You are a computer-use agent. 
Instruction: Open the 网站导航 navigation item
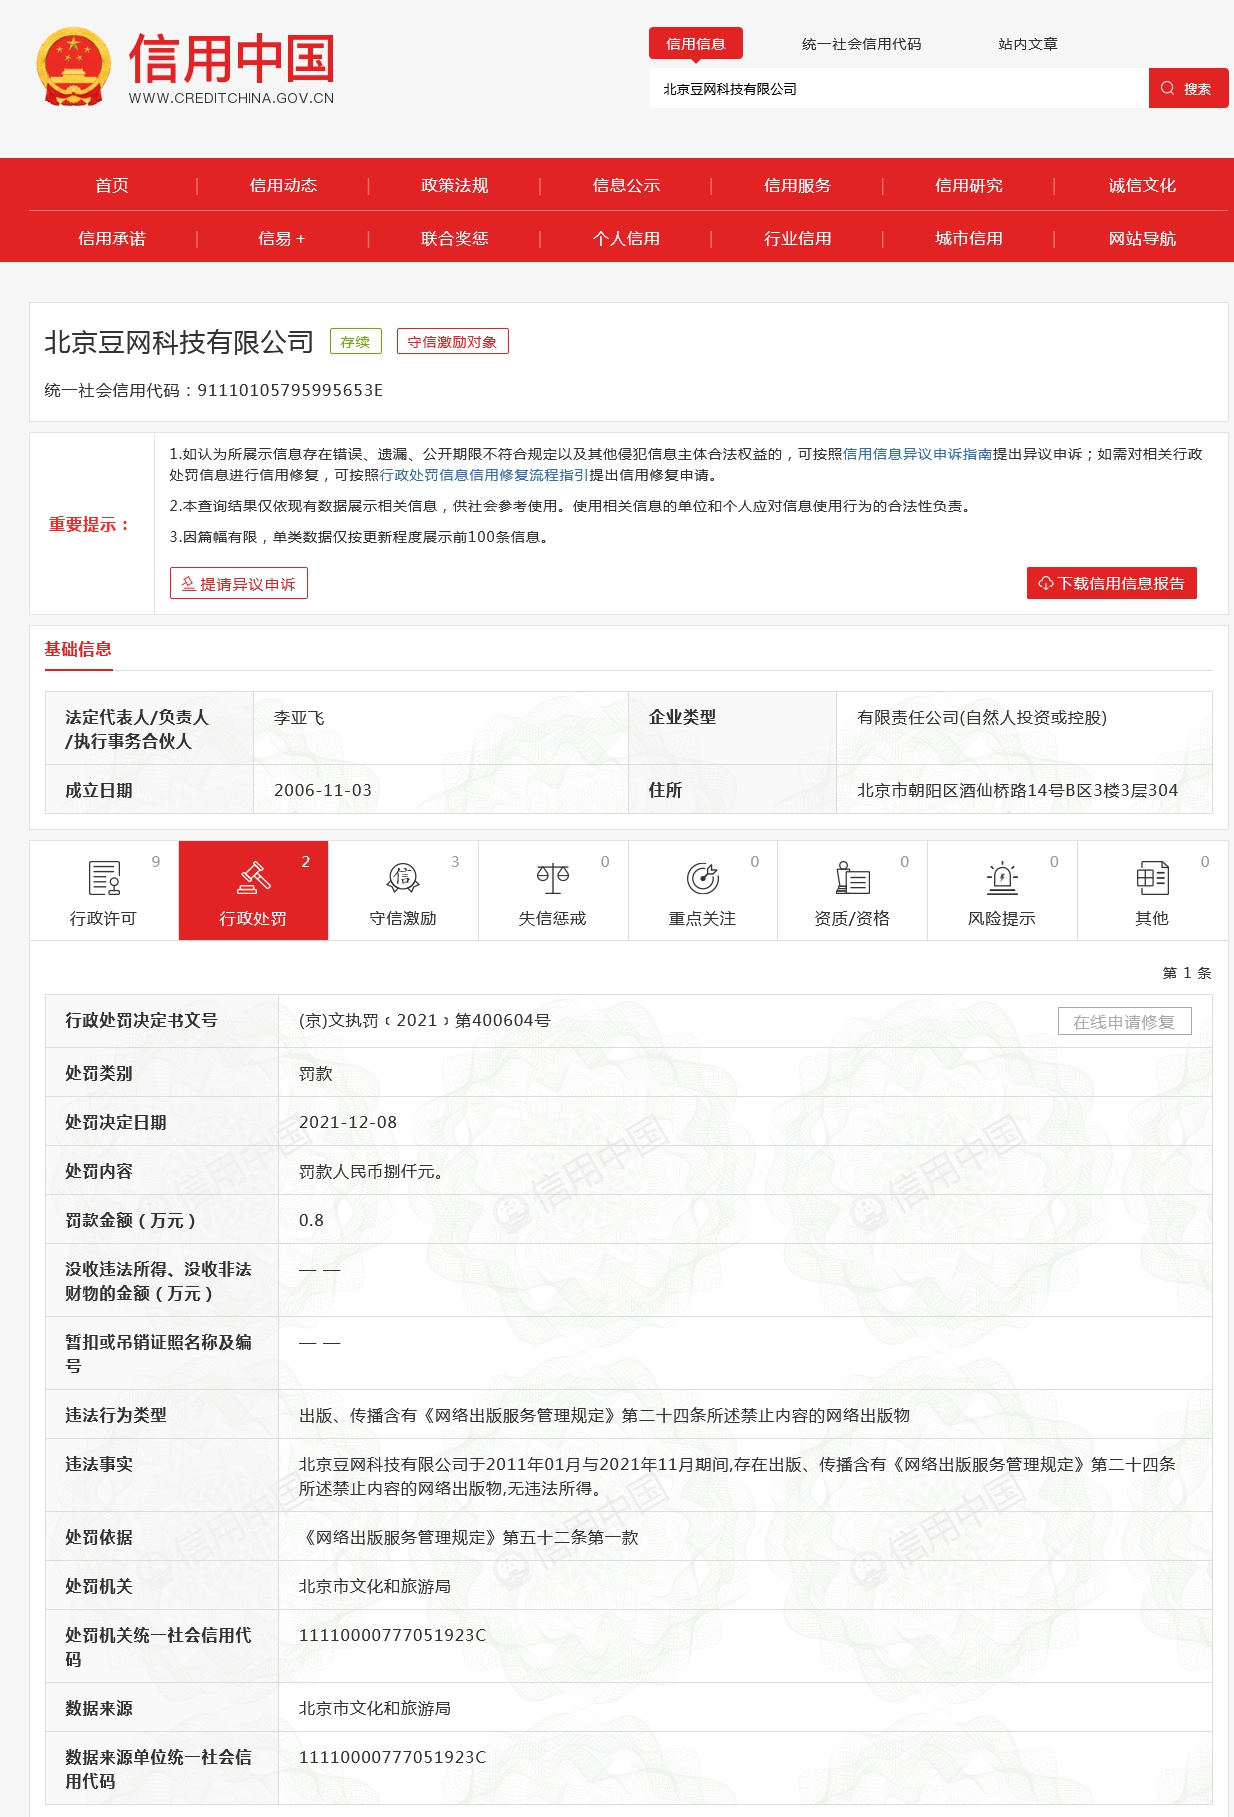tap(1142, 238)
